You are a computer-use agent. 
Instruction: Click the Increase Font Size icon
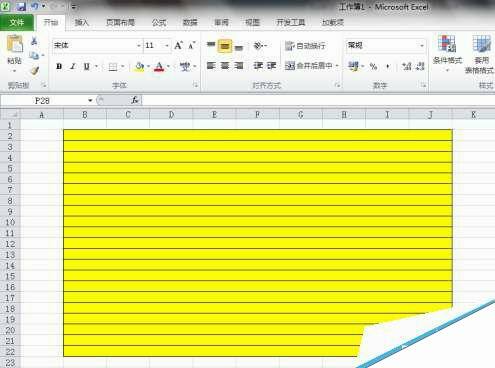click(x=178, y=45)
